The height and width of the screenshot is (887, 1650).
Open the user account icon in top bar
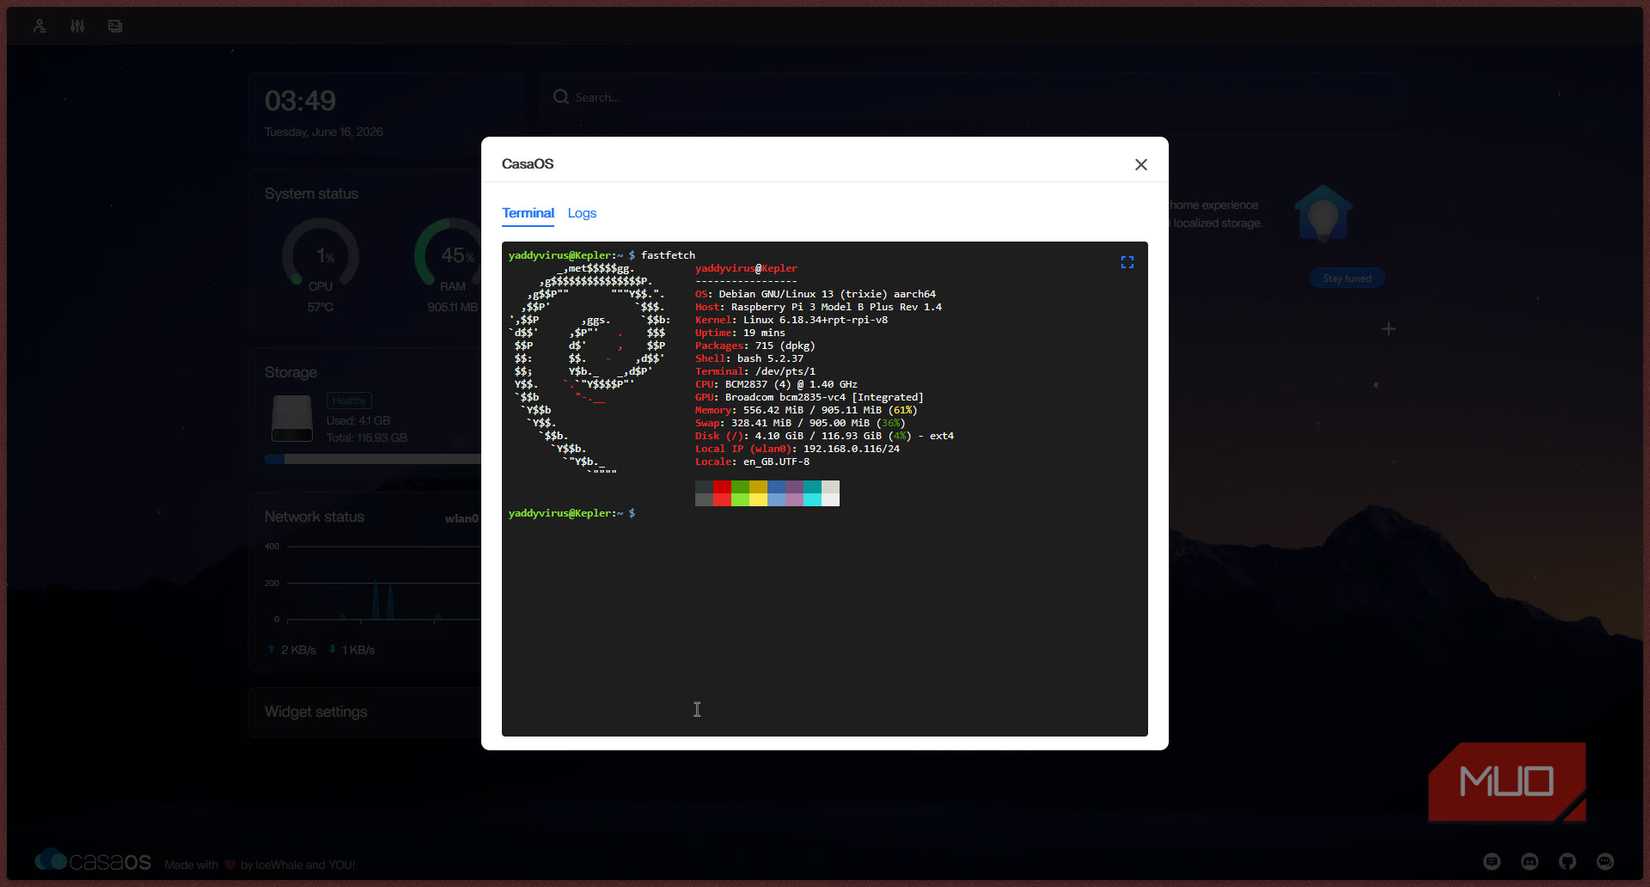coord(40,26)
